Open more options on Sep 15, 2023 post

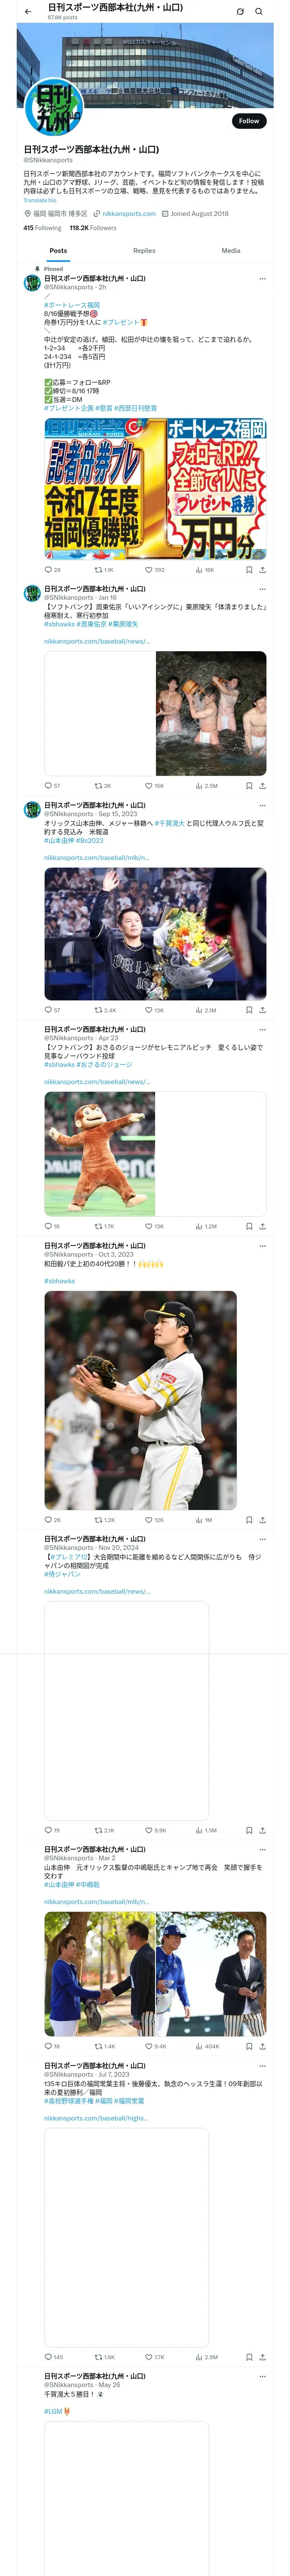tap(263, 805)
